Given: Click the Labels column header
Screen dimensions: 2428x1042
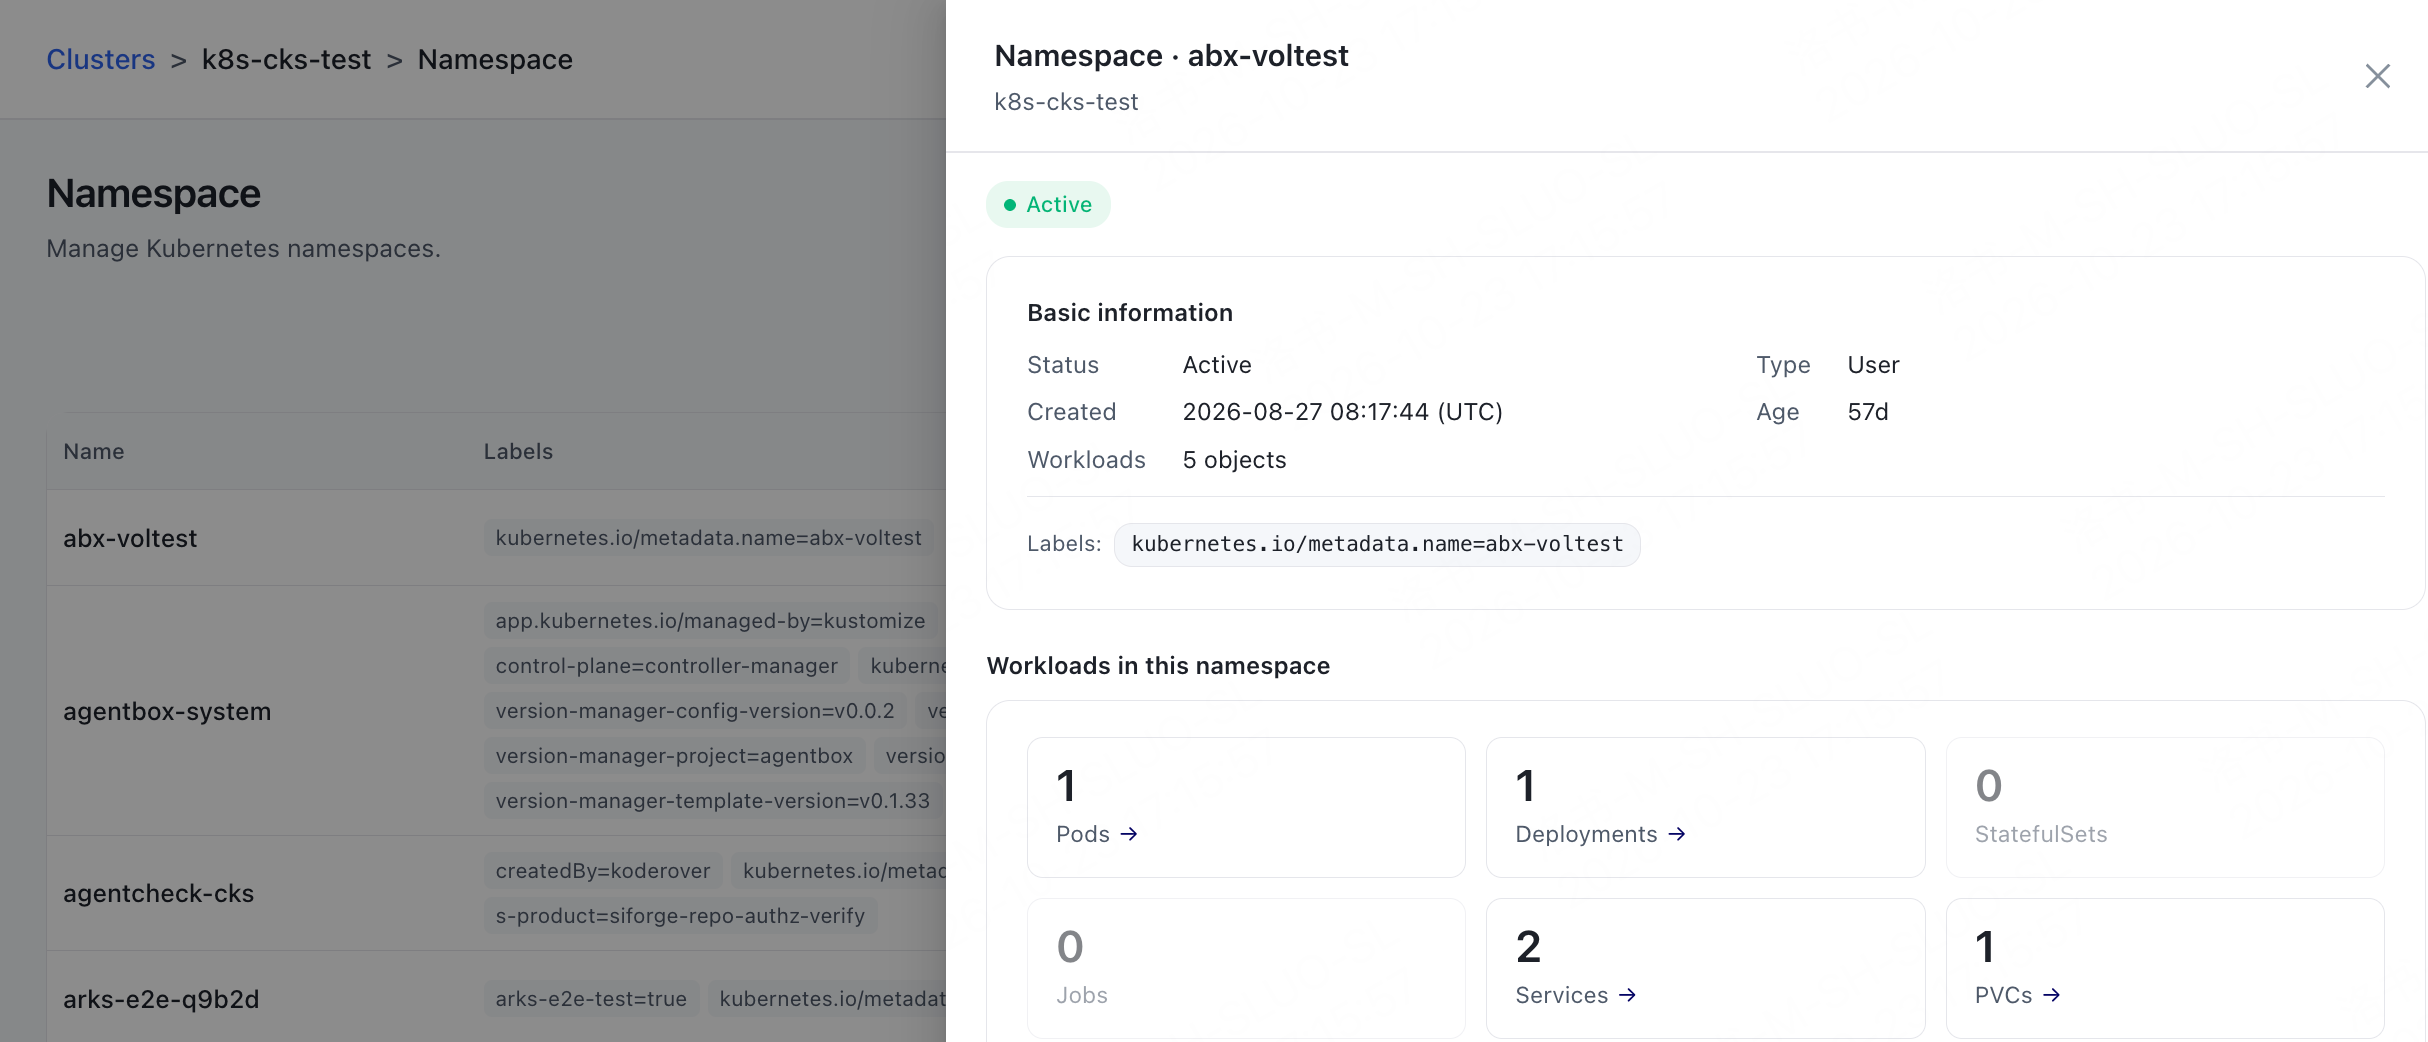Looking at the screenshot, I should coord(518,451).
